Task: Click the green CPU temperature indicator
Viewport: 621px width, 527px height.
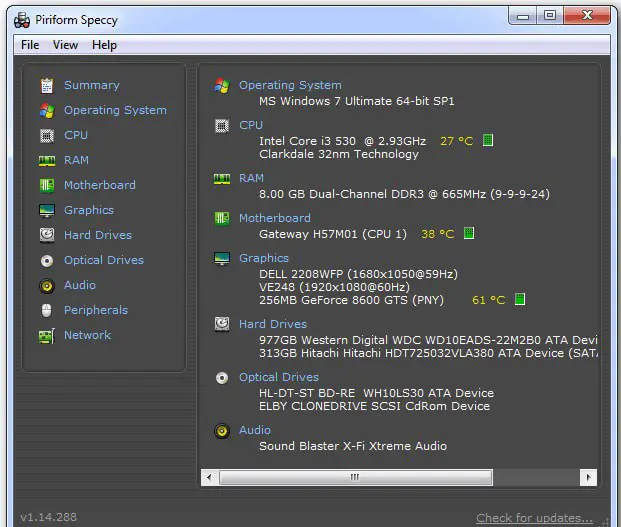Action: click(488, 140)
